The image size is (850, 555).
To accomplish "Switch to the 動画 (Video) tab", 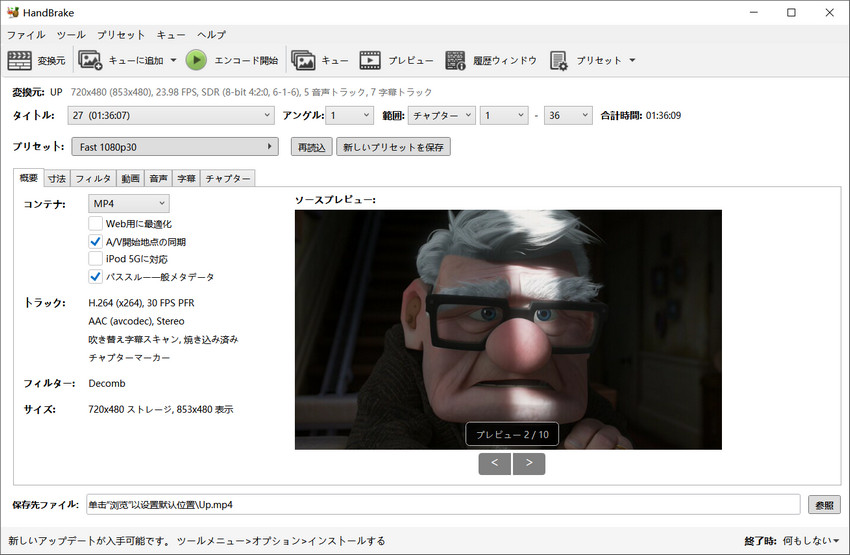I will pos(130,178).
